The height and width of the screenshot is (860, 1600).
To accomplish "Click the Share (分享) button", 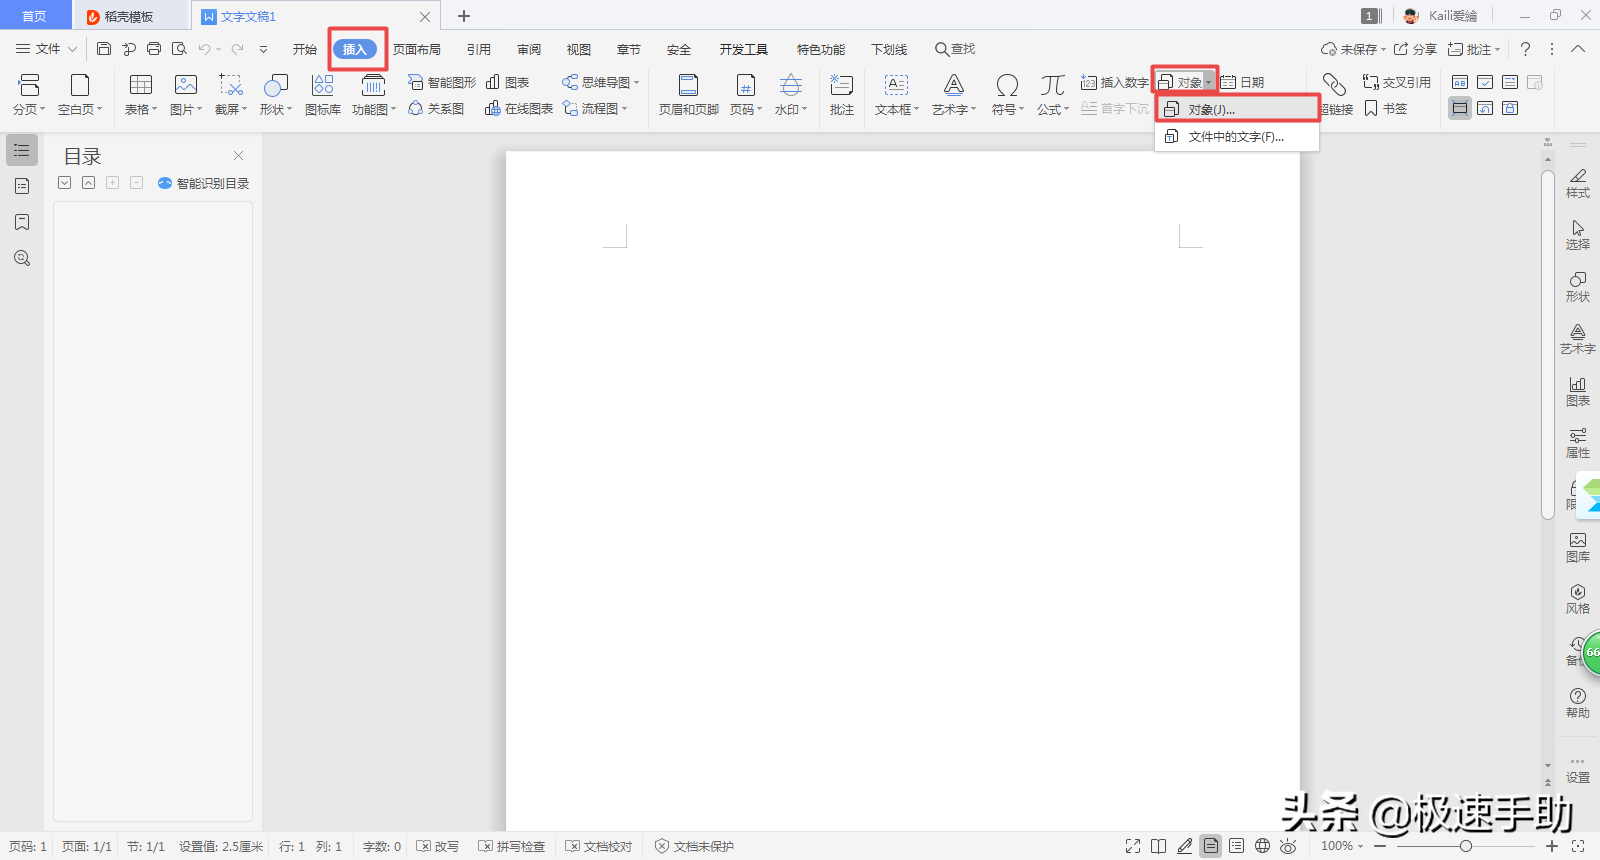I will [1415, 49].
